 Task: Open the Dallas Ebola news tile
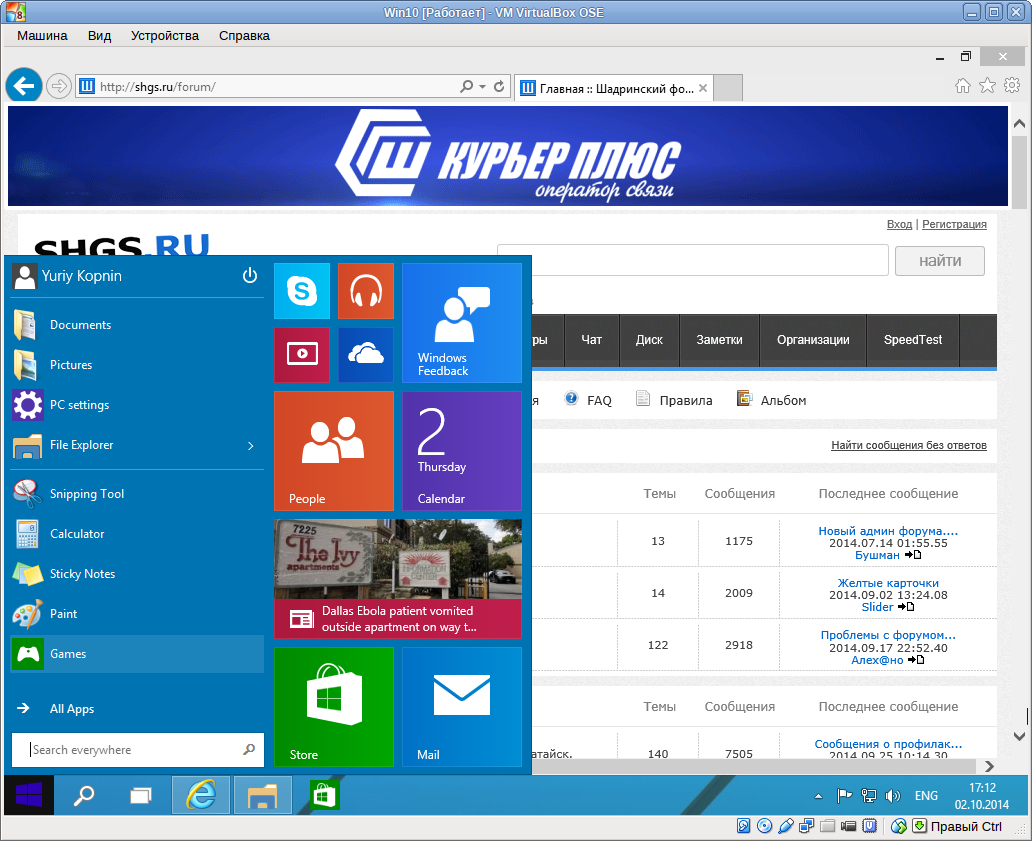pos(398,579)
